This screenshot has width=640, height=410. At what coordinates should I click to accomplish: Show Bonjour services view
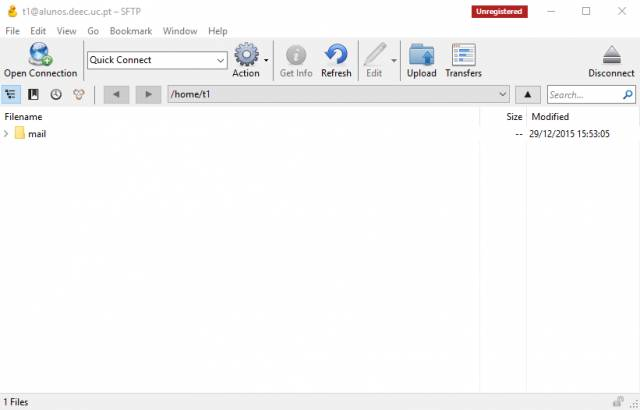pos(79,95)
